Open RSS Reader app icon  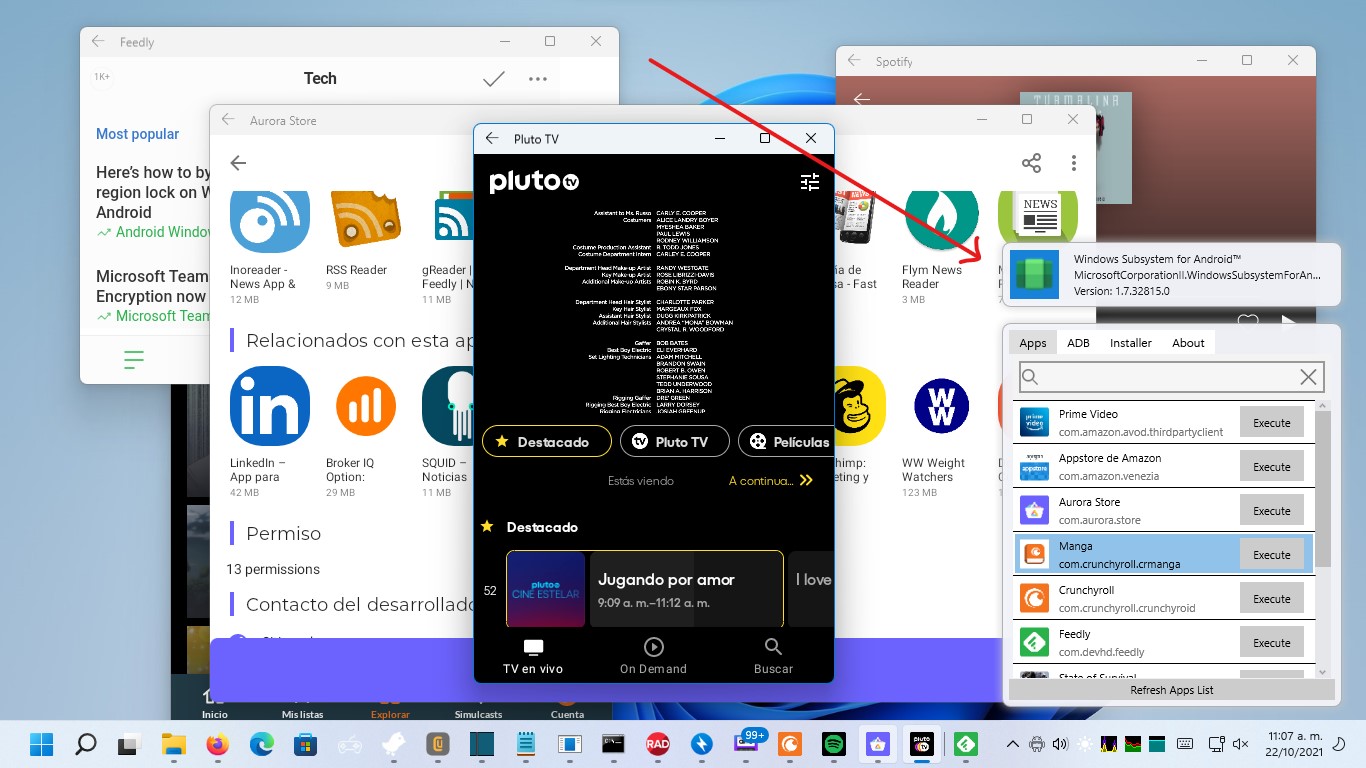(x=366, y=222)
